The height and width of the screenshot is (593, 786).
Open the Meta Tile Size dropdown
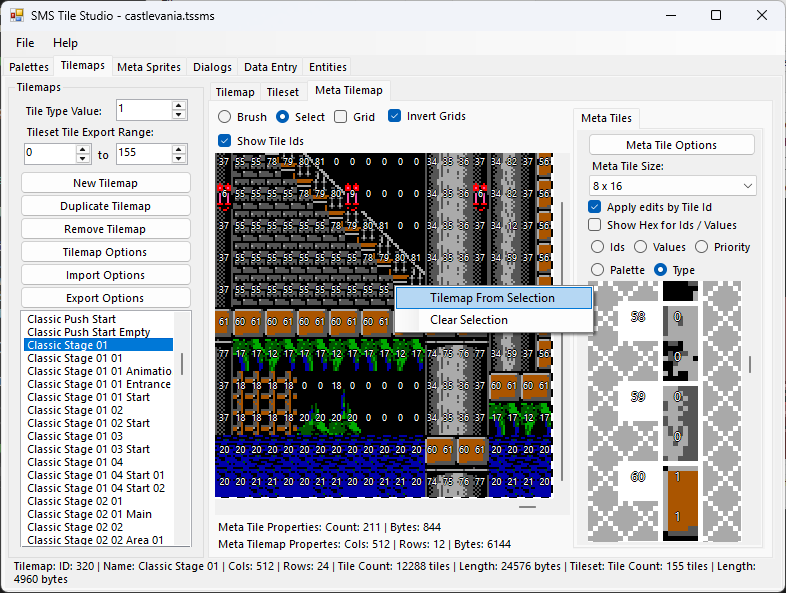tap(672, 186)
